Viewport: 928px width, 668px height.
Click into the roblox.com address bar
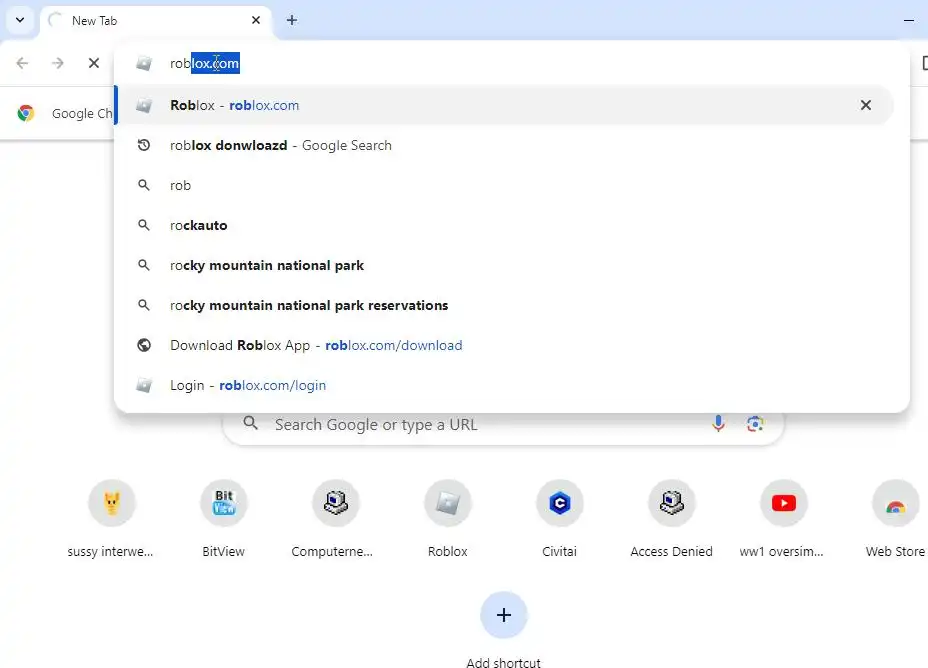click(509, 63)
